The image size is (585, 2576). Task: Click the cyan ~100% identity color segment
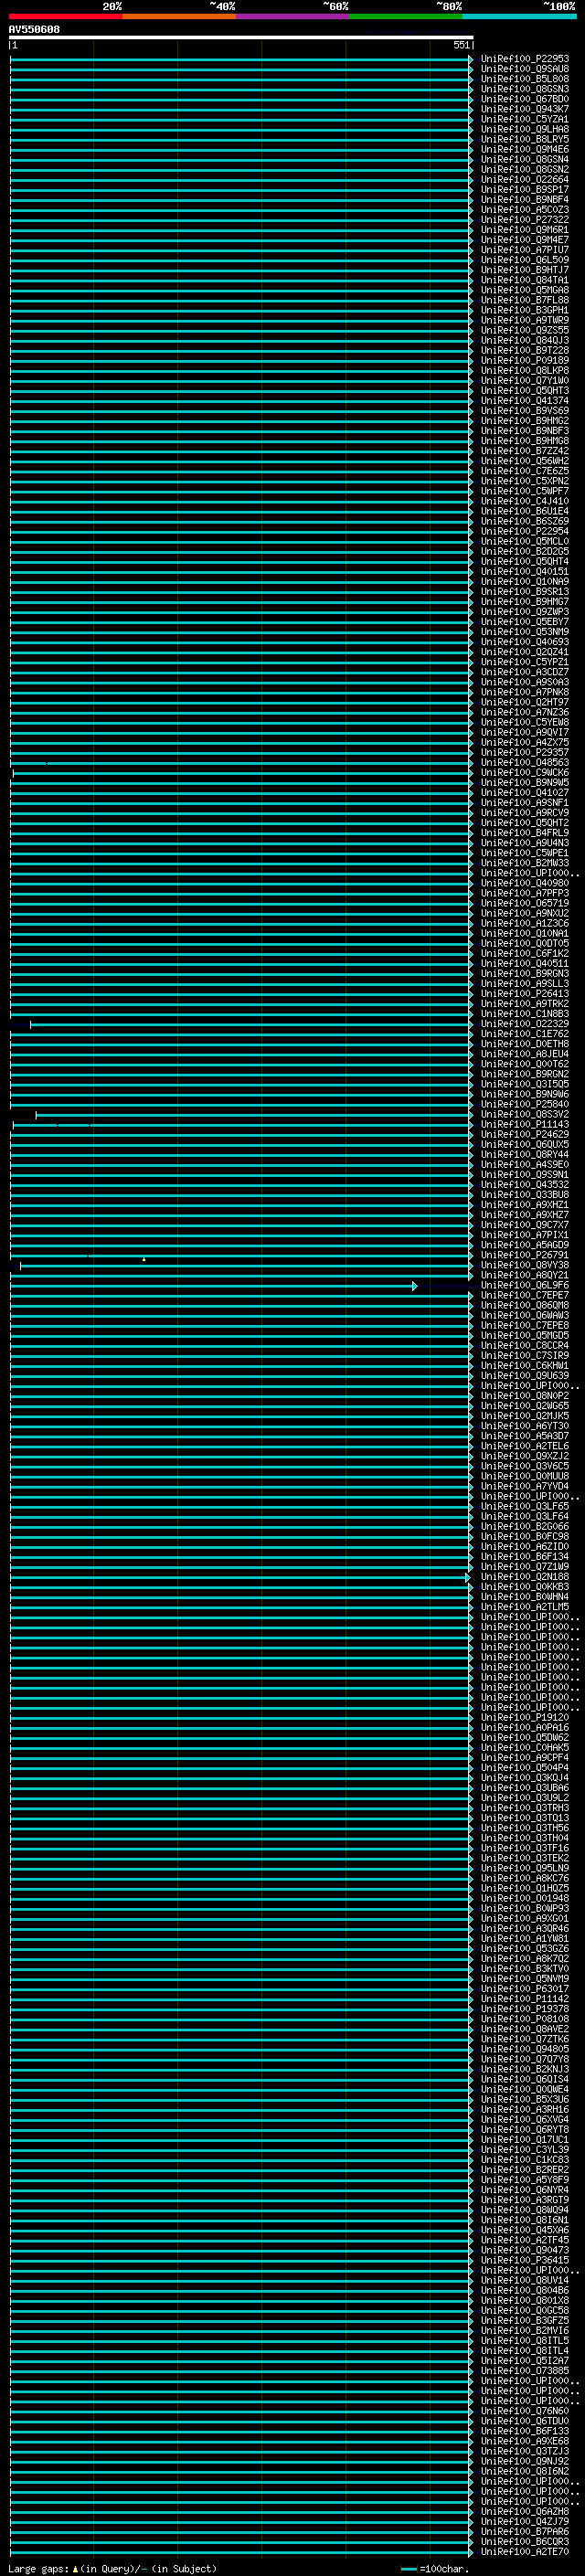pos(520,16)
